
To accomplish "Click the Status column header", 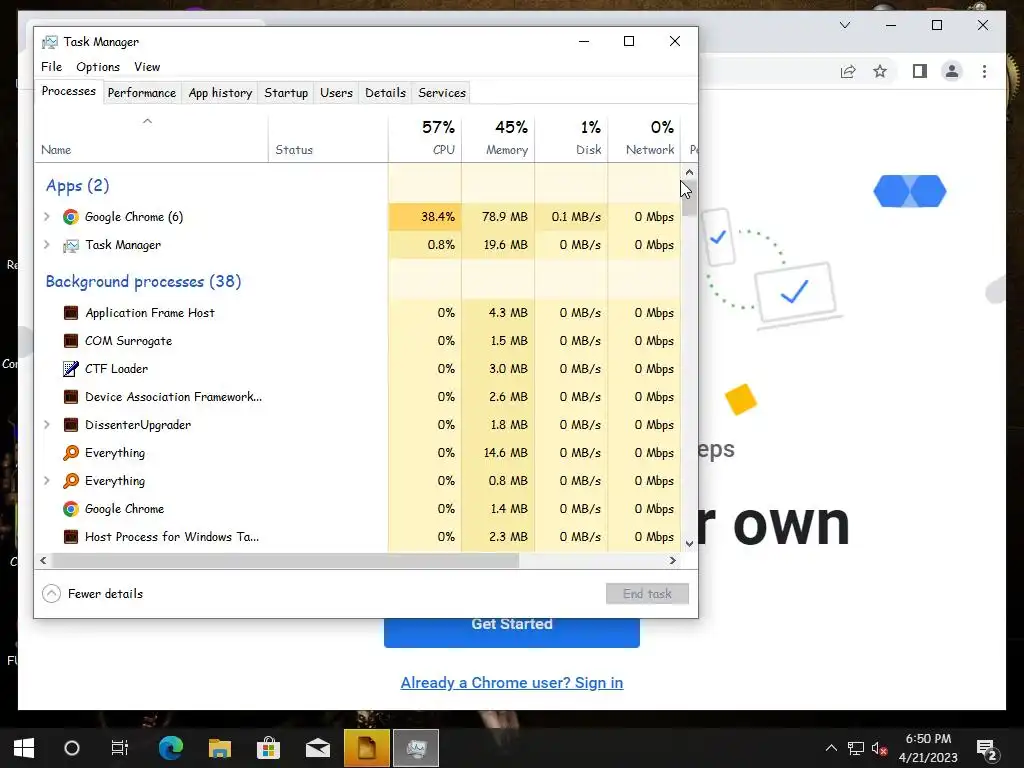I will tap(328, 138).
